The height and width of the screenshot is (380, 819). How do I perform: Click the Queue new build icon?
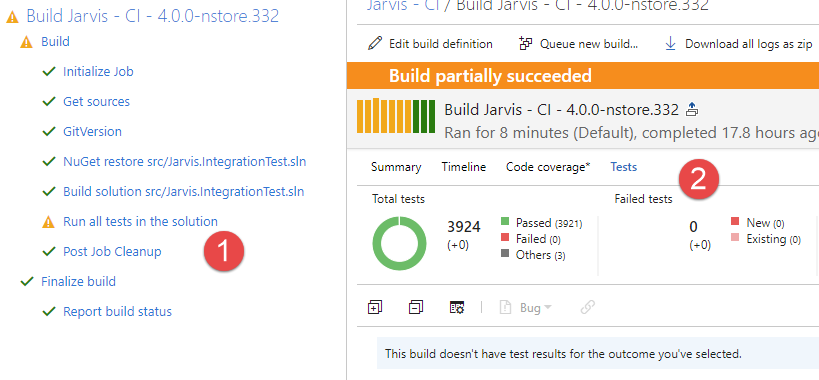[x=525, y=43]
